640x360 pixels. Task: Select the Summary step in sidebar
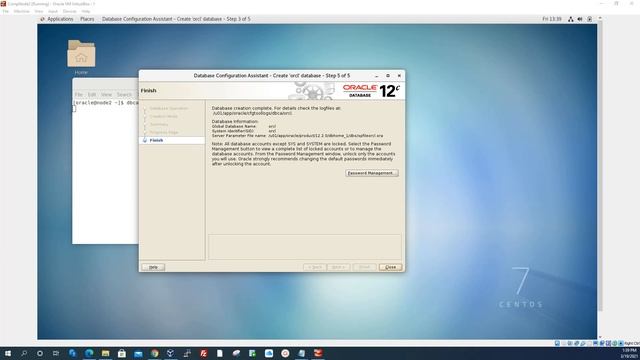[x=159, y=124]
